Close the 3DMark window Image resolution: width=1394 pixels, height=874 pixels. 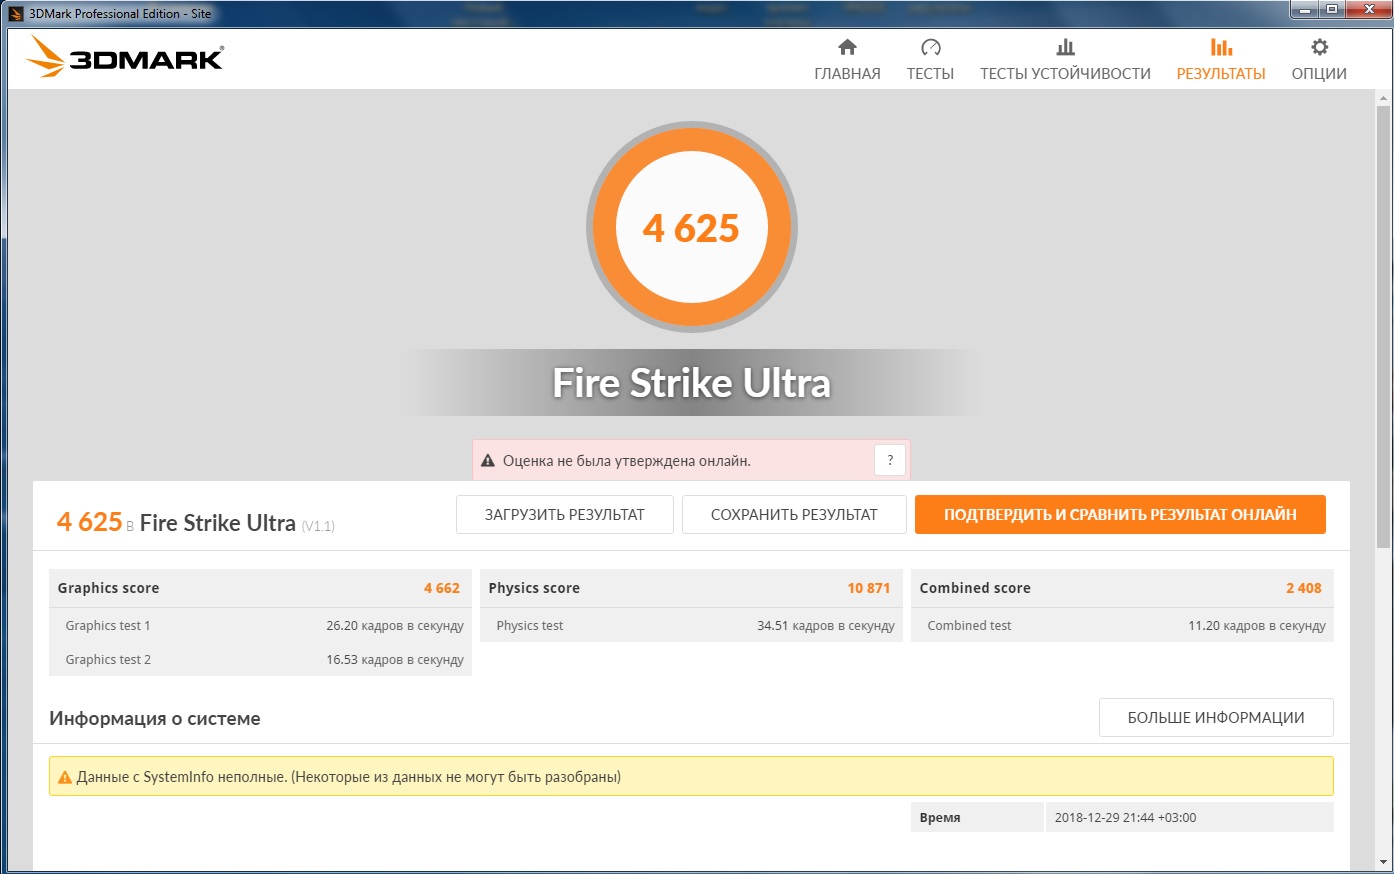pos(1366,11)
